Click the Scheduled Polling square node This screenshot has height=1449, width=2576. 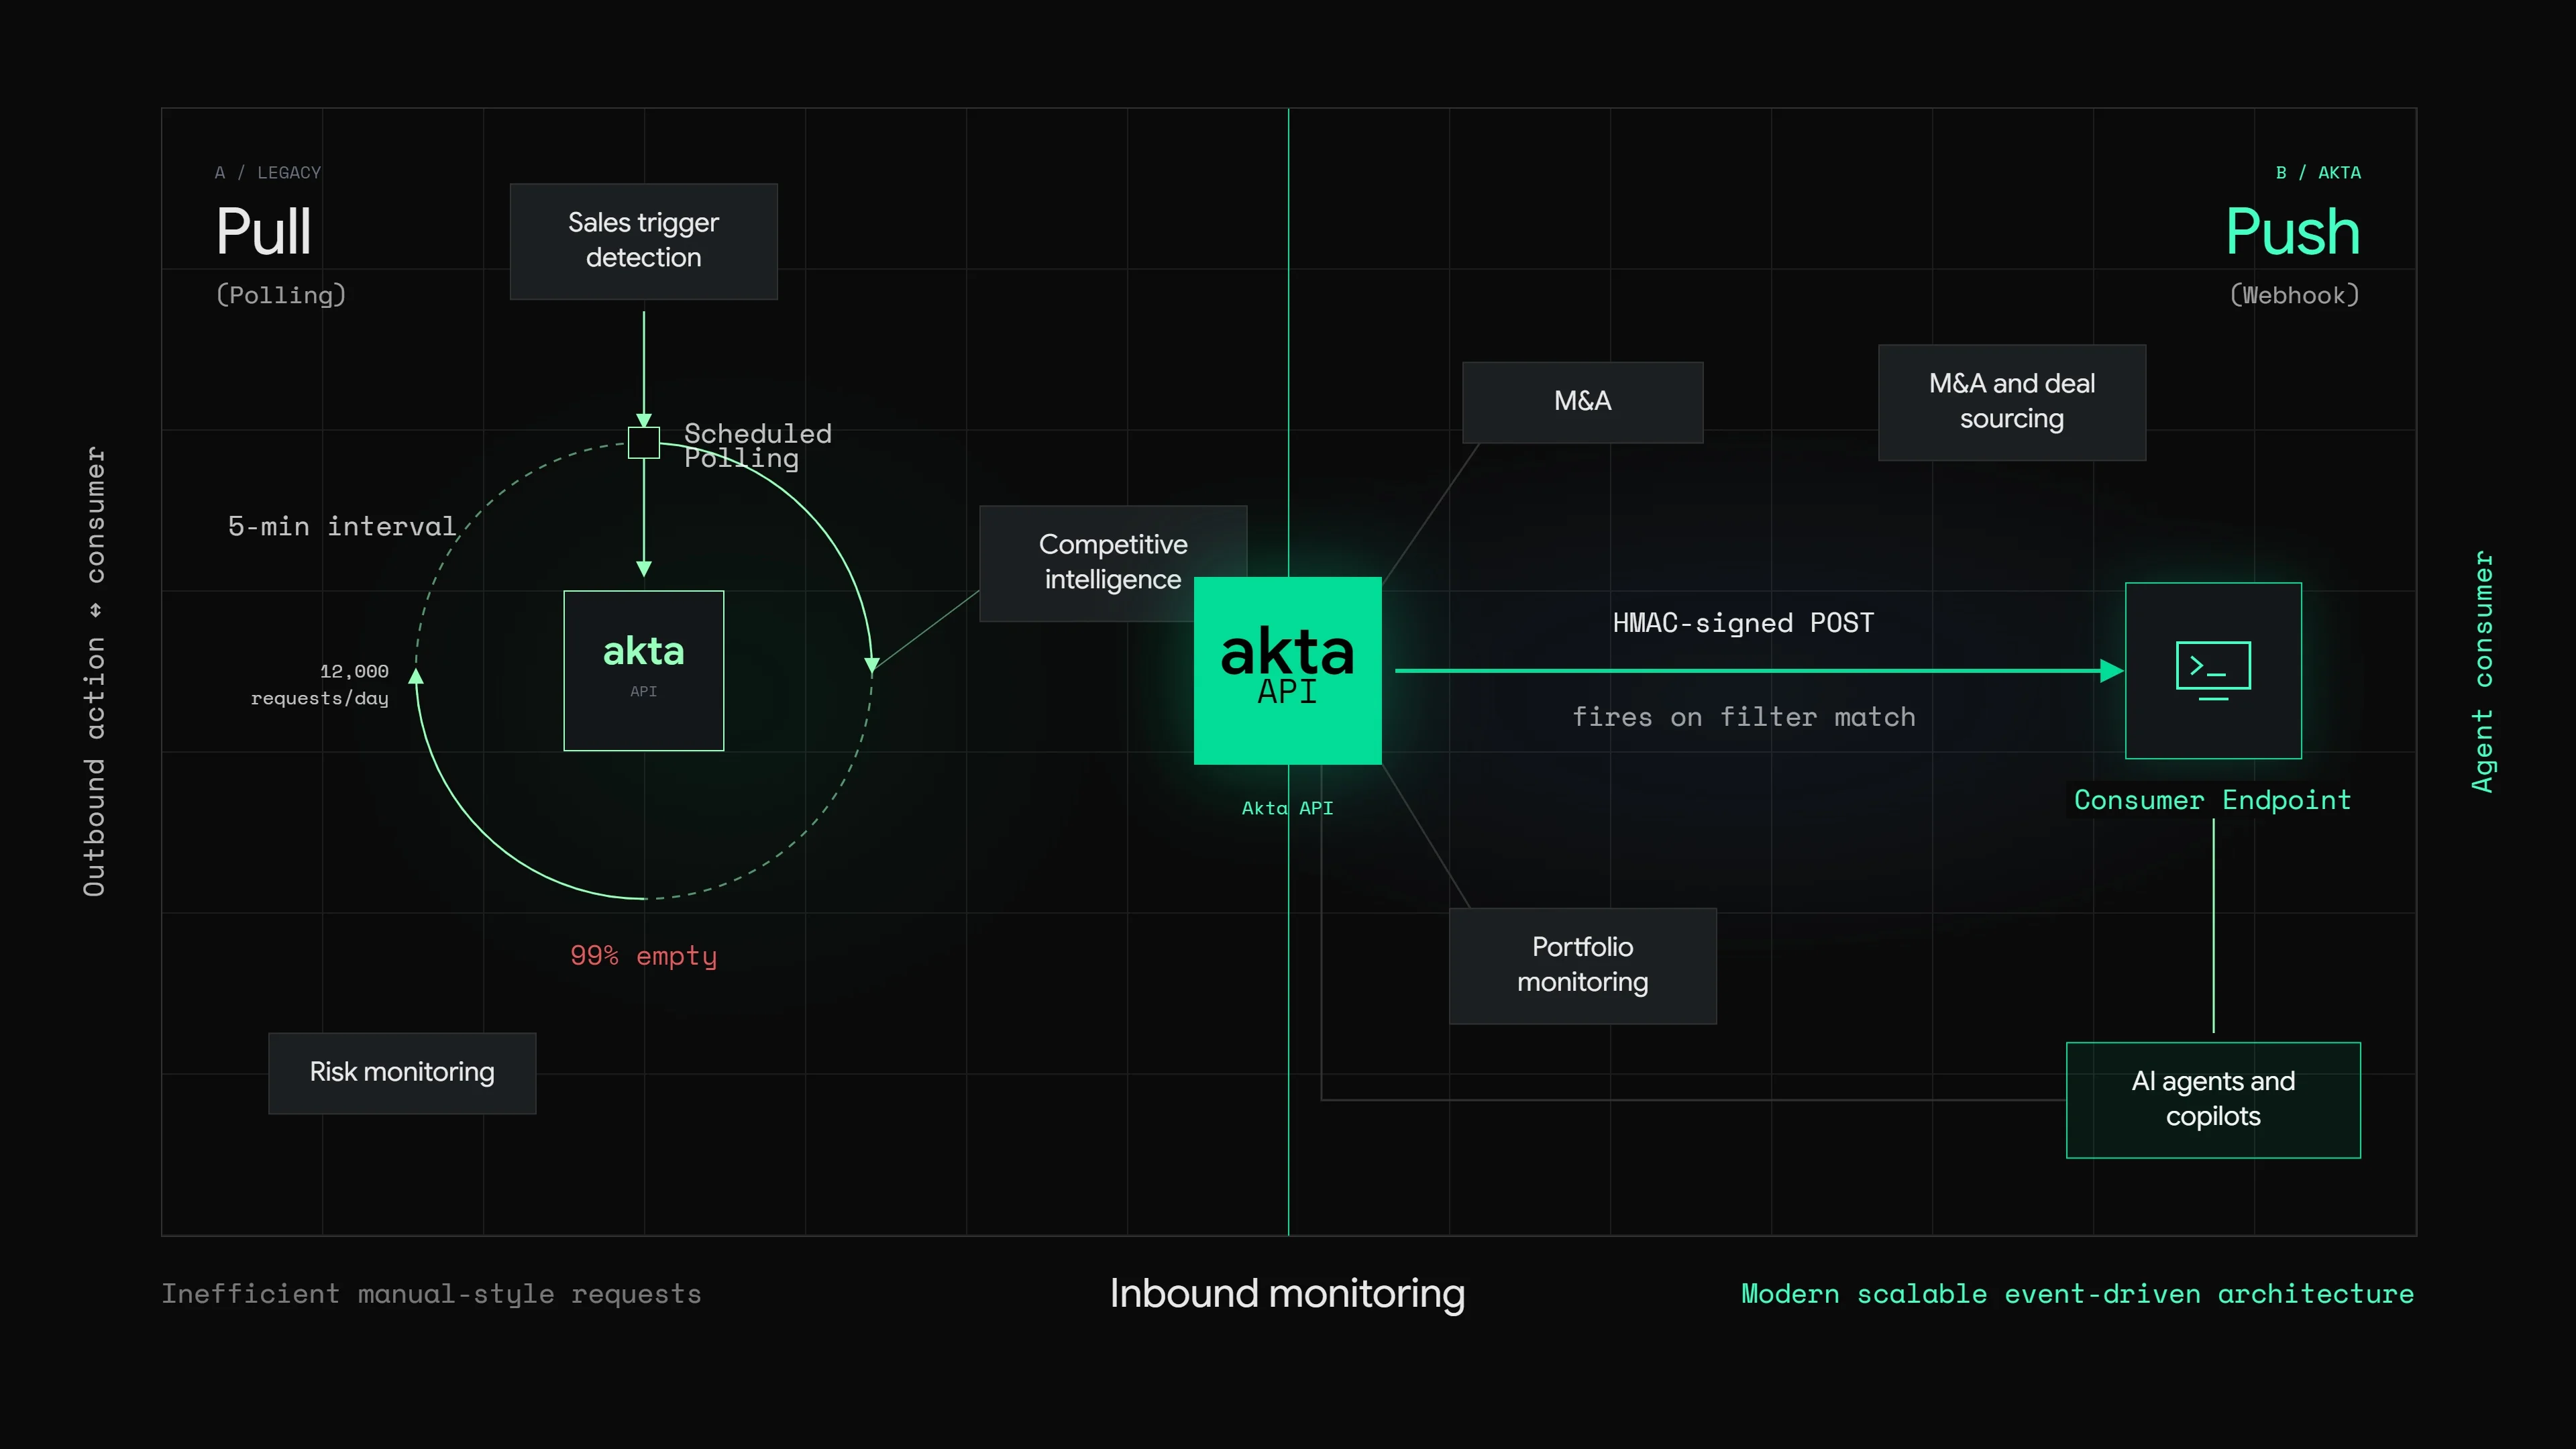pos(644,443)
